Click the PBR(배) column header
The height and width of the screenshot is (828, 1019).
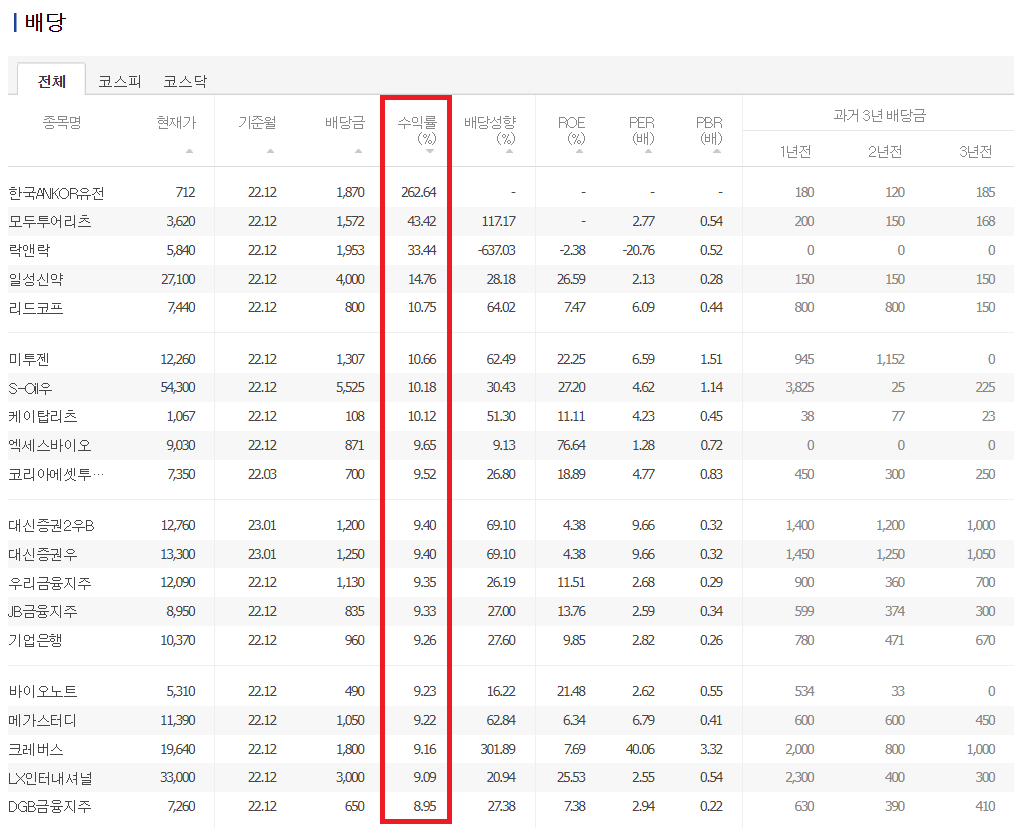coord(709,130)
